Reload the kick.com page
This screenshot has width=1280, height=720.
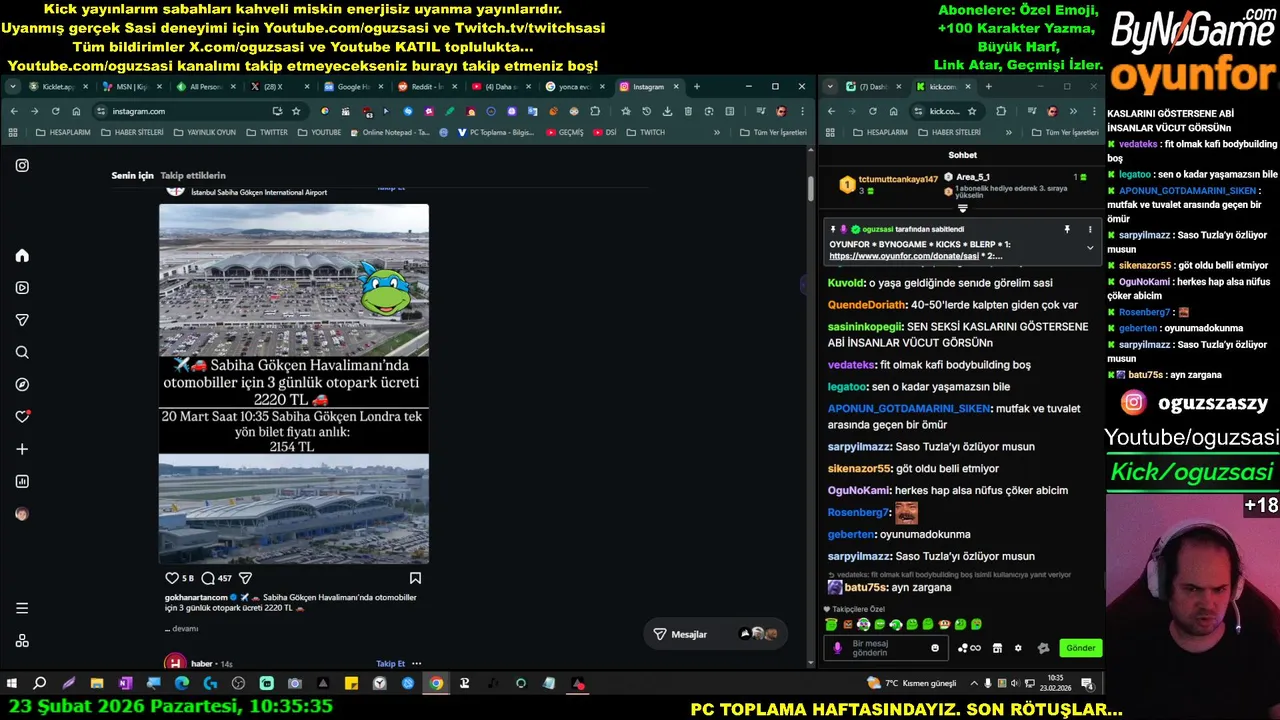pyautogui.click(x=873, y=111)
